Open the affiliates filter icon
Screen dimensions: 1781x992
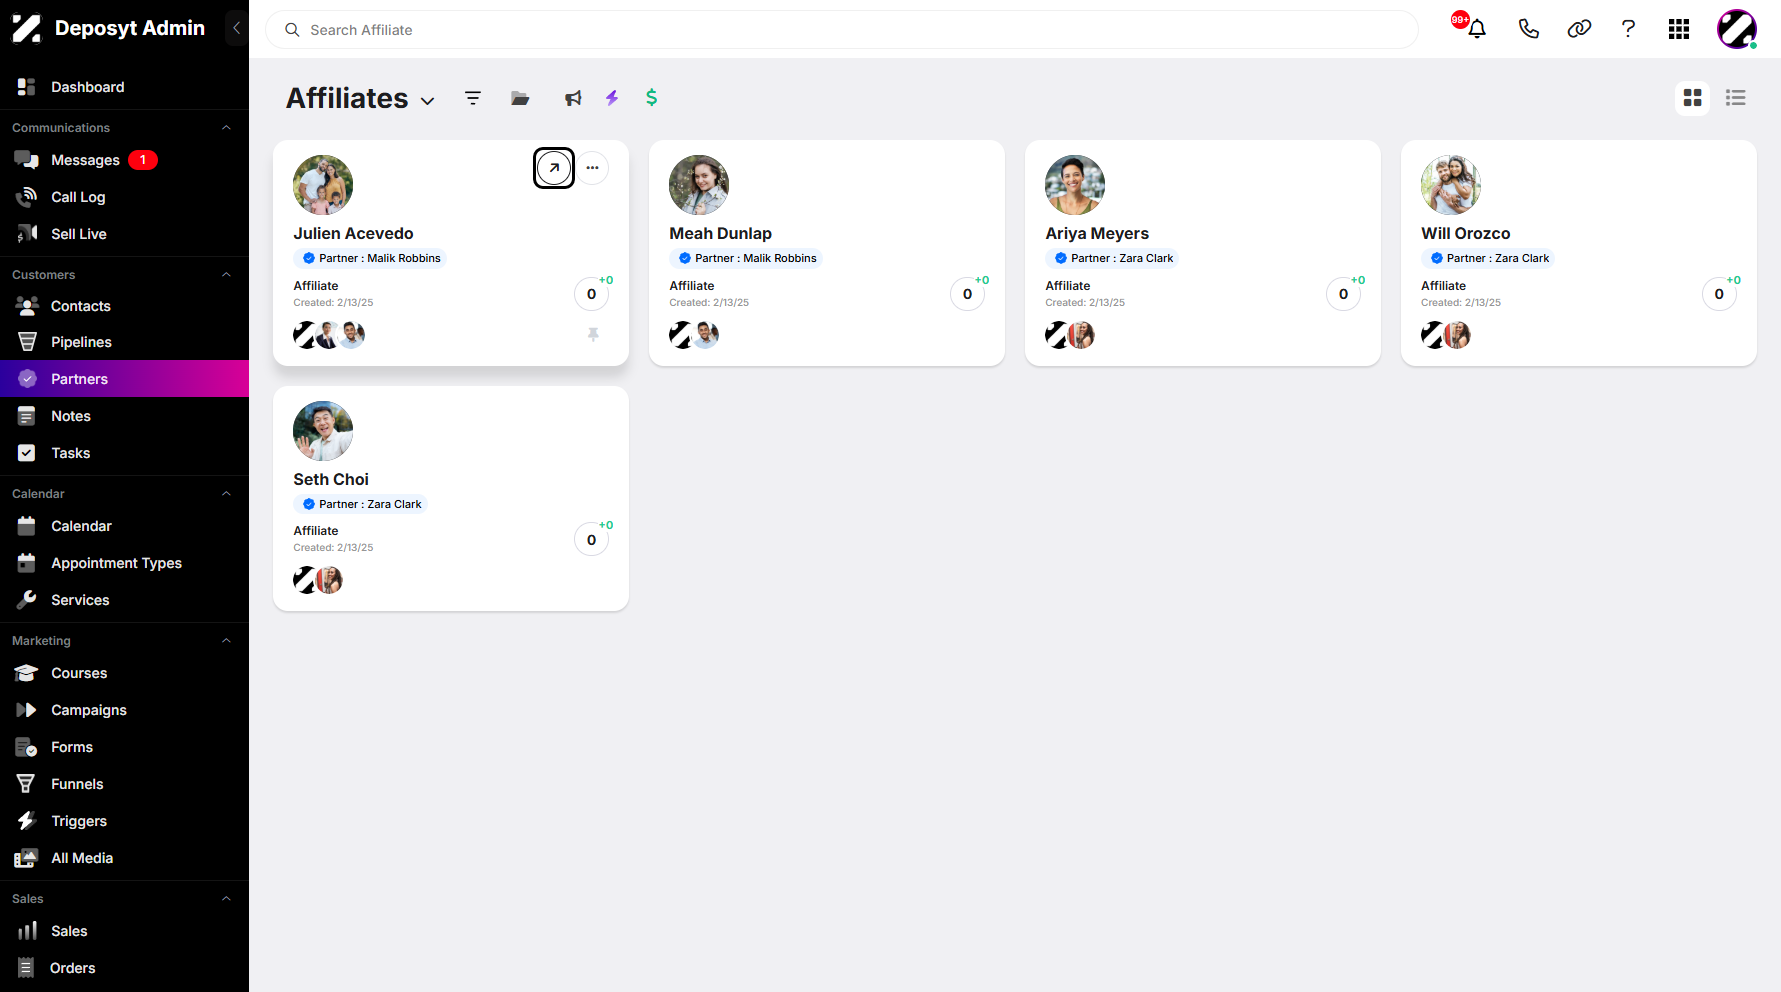click(473, 98)
